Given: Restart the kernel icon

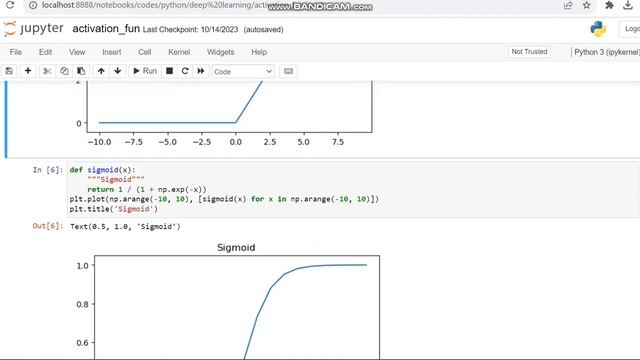Looking at the screenshot, I should pyautogui.click(x=185, y=71).
